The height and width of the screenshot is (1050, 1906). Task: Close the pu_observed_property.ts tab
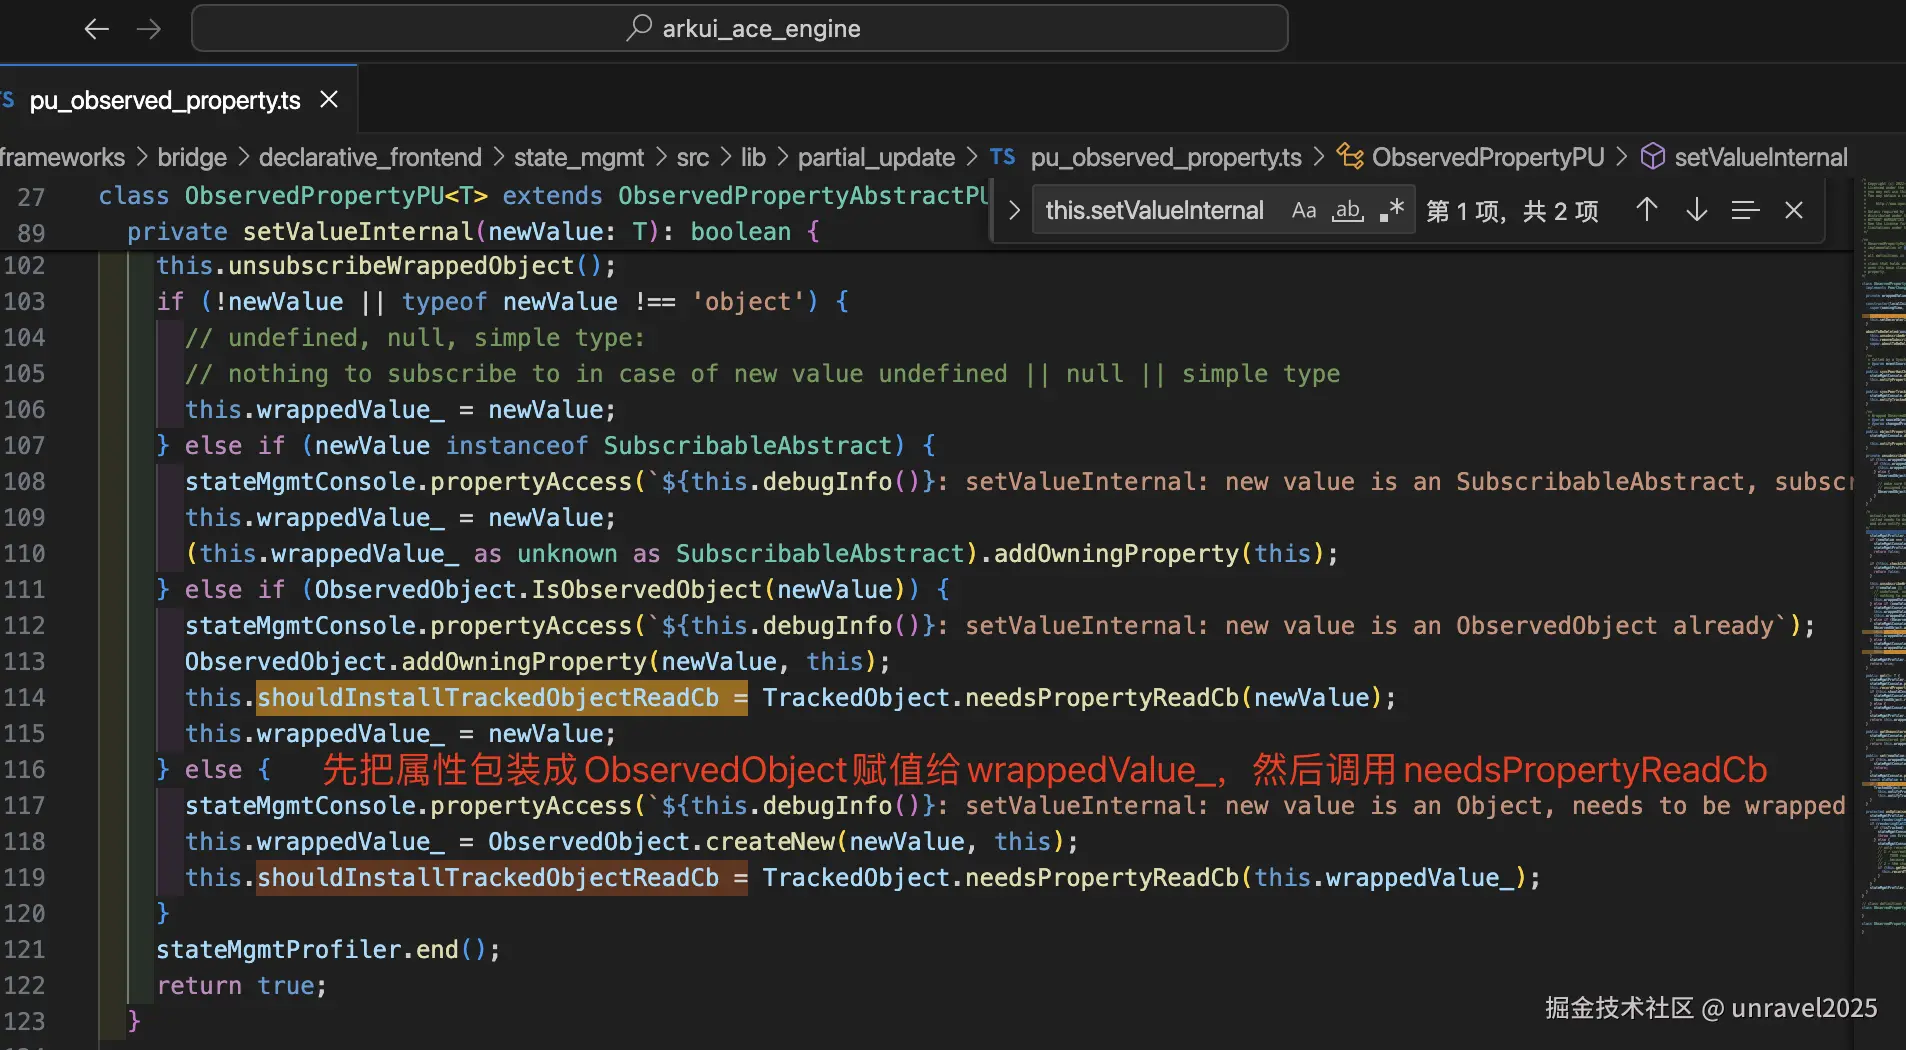pos(329,100)
